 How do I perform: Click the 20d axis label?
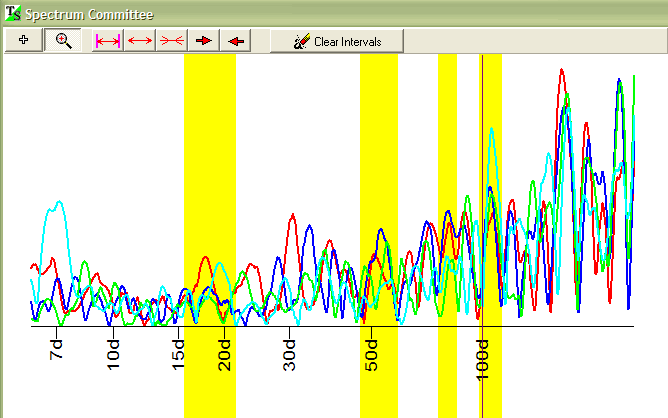(224, 355)
